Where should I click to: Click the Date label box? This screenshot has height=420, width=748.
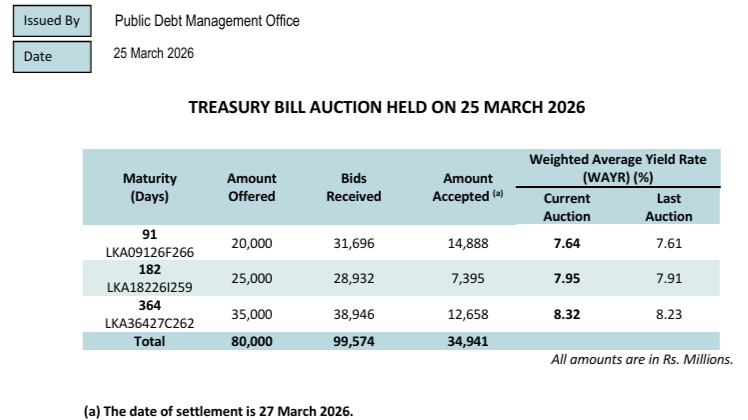pyautogui.click(x=49, y=56)
